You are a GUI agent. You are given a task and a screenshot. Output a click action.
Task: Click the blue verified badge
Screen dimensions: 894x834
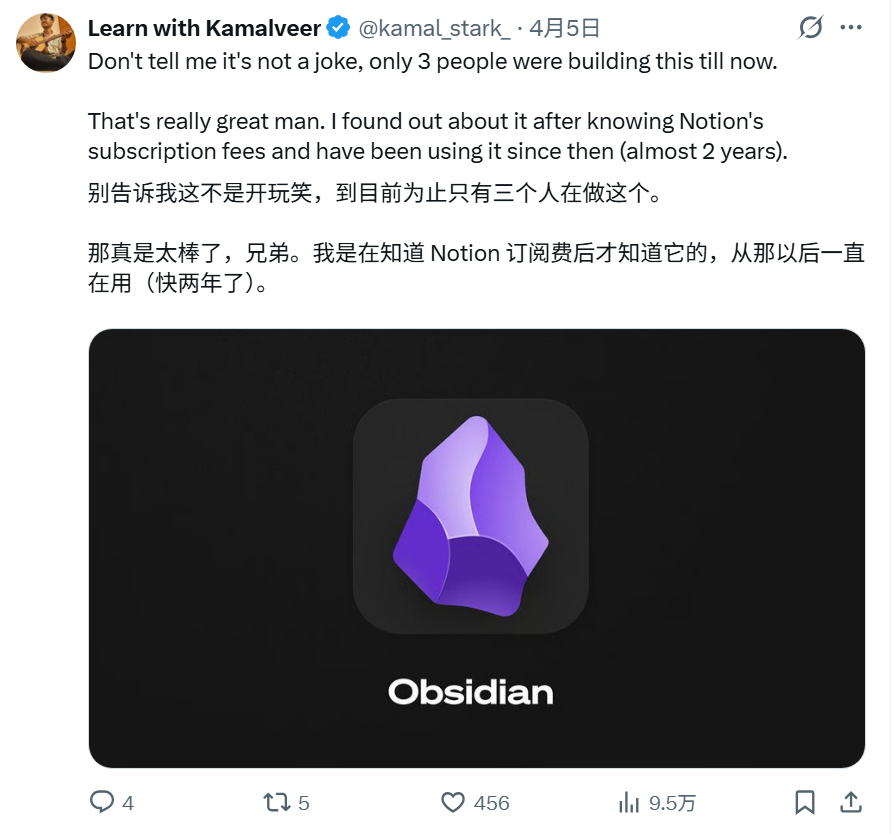[340, 28]
